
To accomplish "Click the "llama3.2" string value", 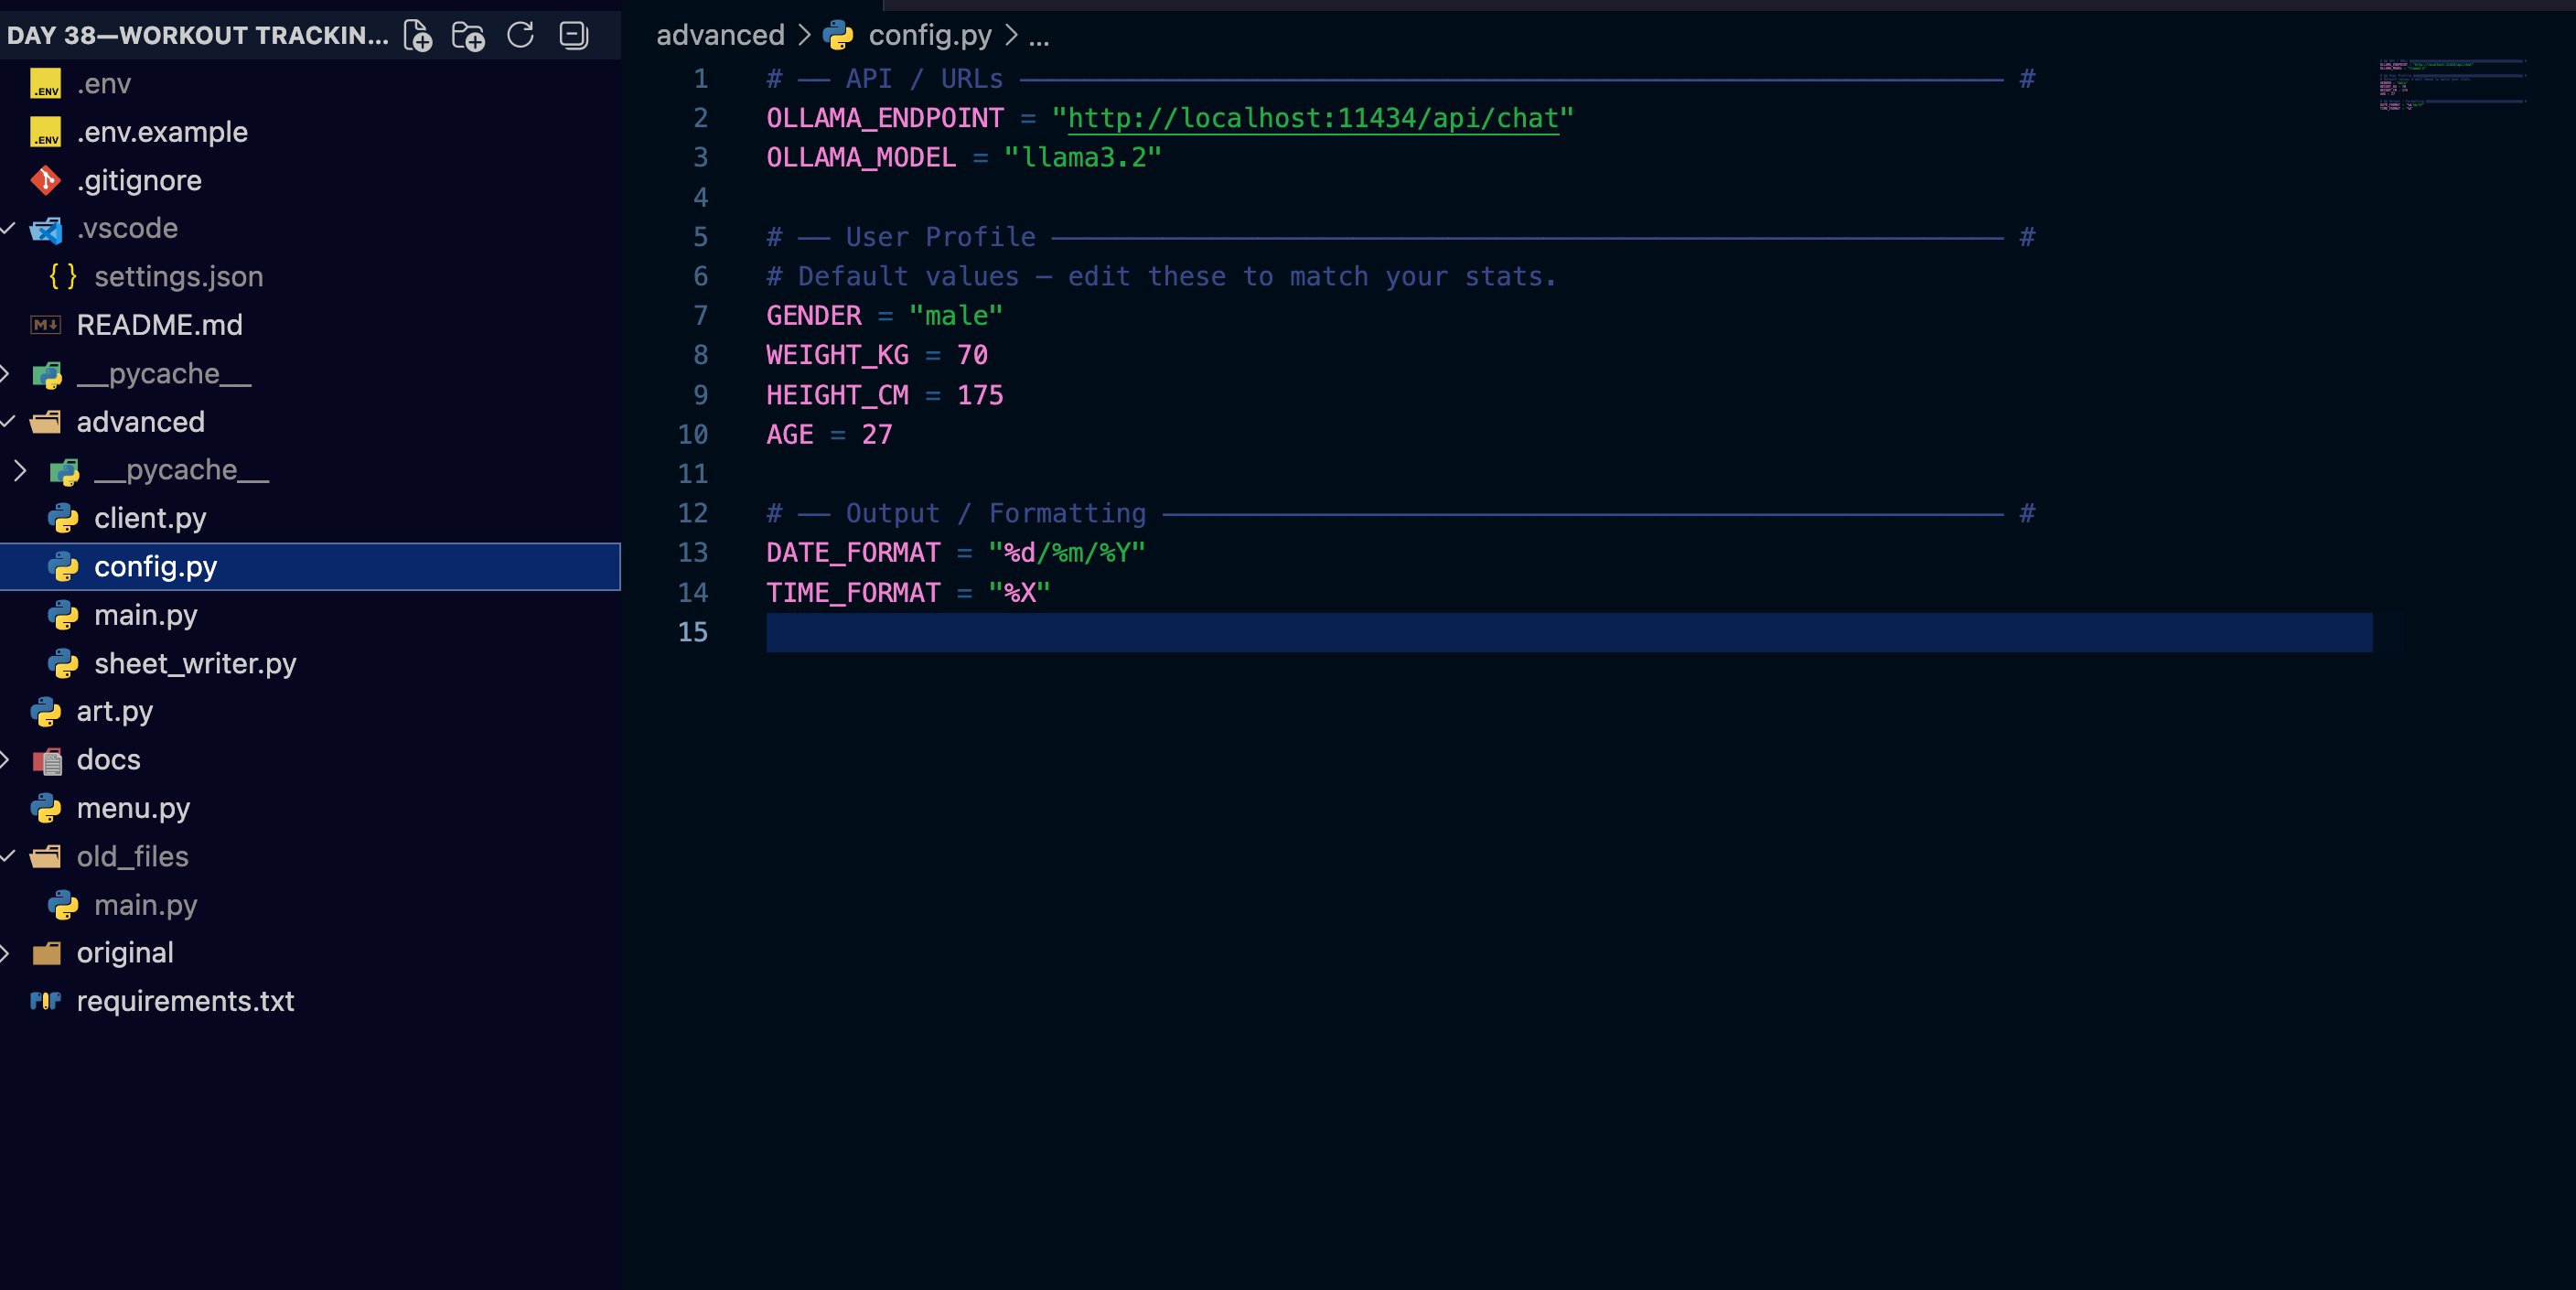I will 1082,158.
